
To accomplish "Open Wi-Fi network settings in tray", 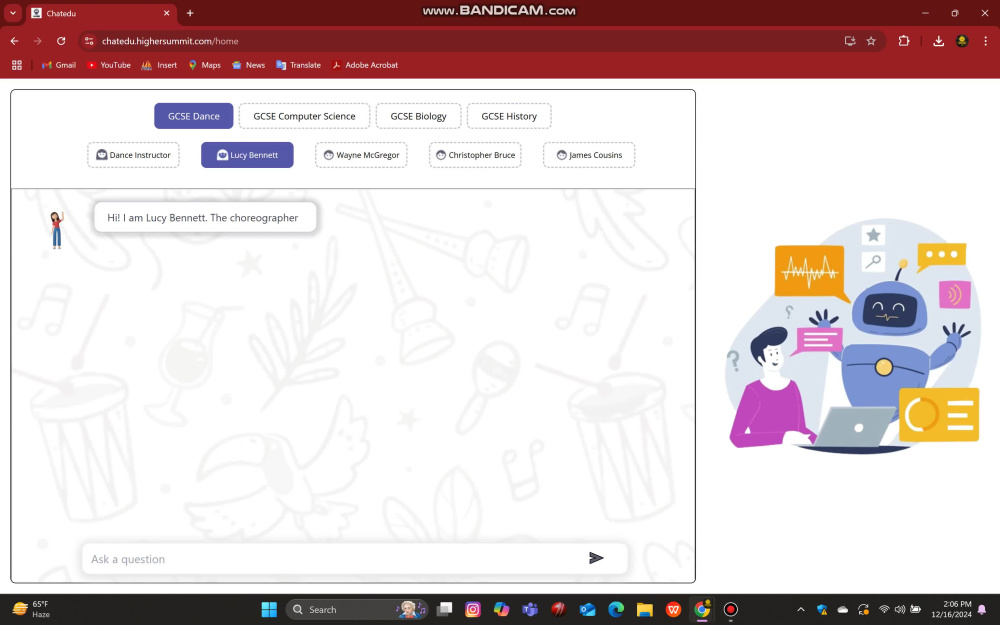I will point(884,610).
